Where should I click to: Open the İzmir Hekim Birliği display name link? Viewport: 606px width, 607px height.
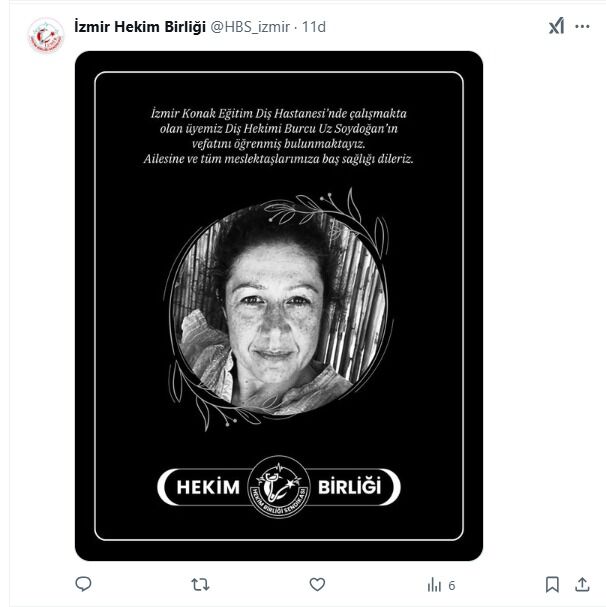coord(140,27)
